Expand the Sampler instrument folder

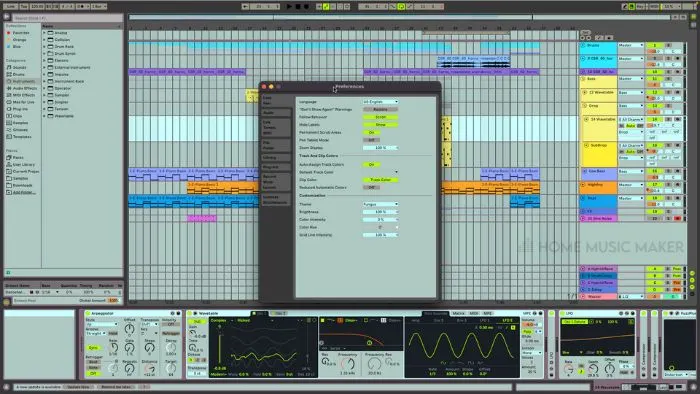(44, 95)
